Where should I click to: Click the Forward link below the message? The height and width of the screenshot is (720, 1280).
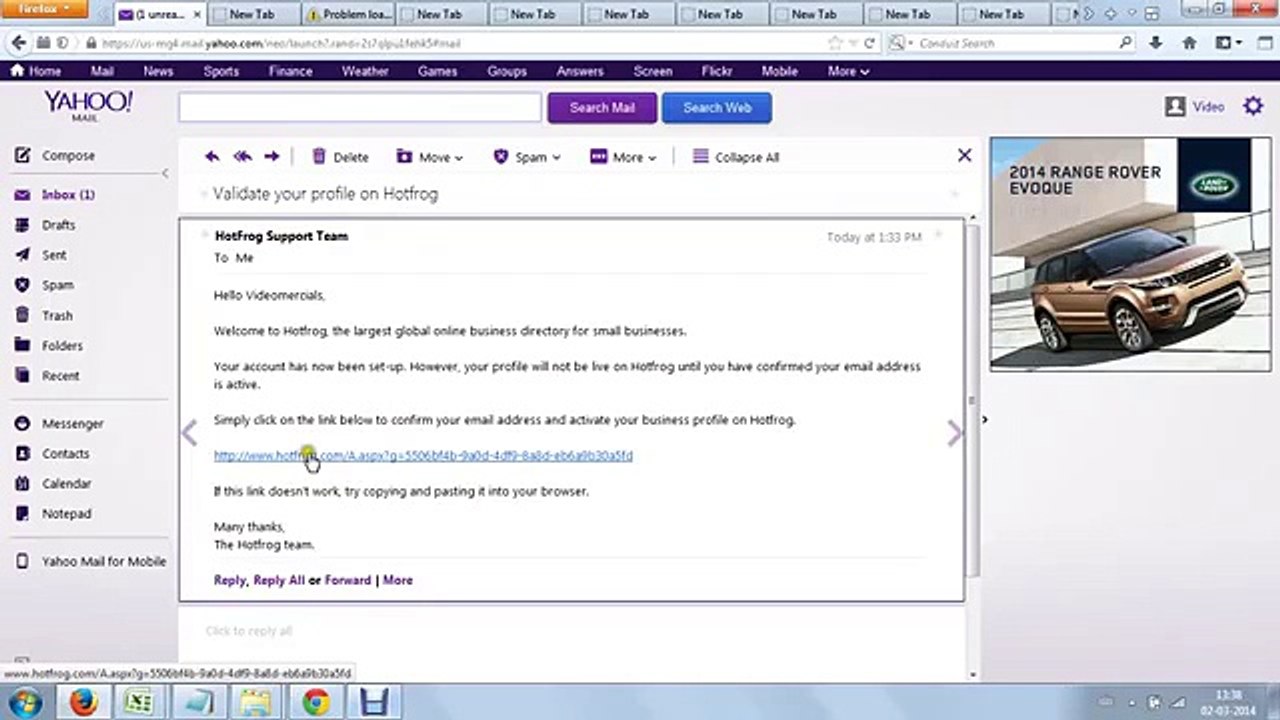click(347, 580)
